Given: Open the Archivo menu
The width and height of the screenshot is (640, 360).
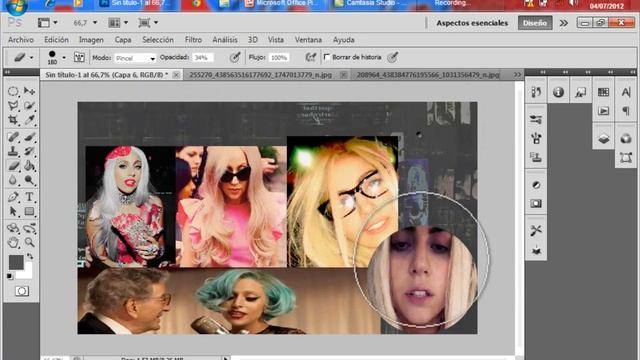Looking at the screenshot, I should (x=21, y=40).
